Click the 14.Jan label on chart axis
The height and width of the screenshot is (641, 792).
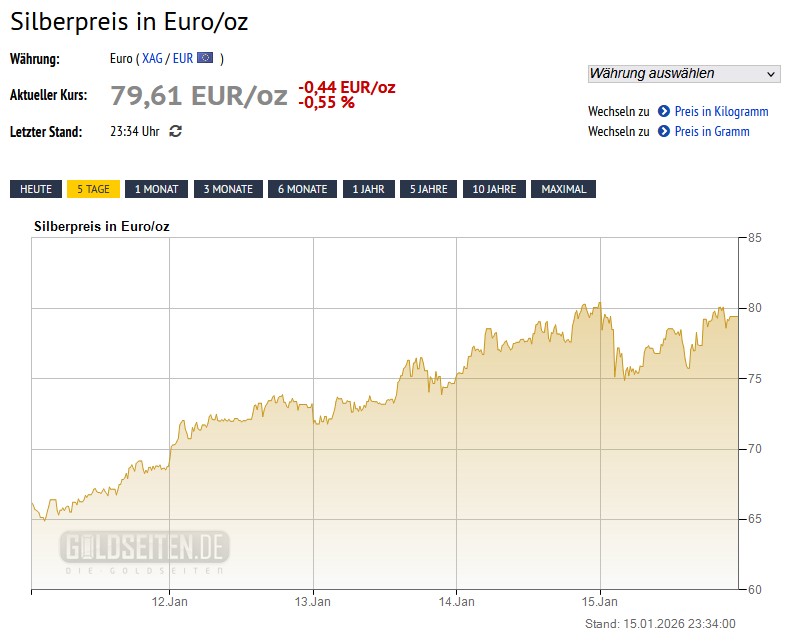click(x=457, y=601)
